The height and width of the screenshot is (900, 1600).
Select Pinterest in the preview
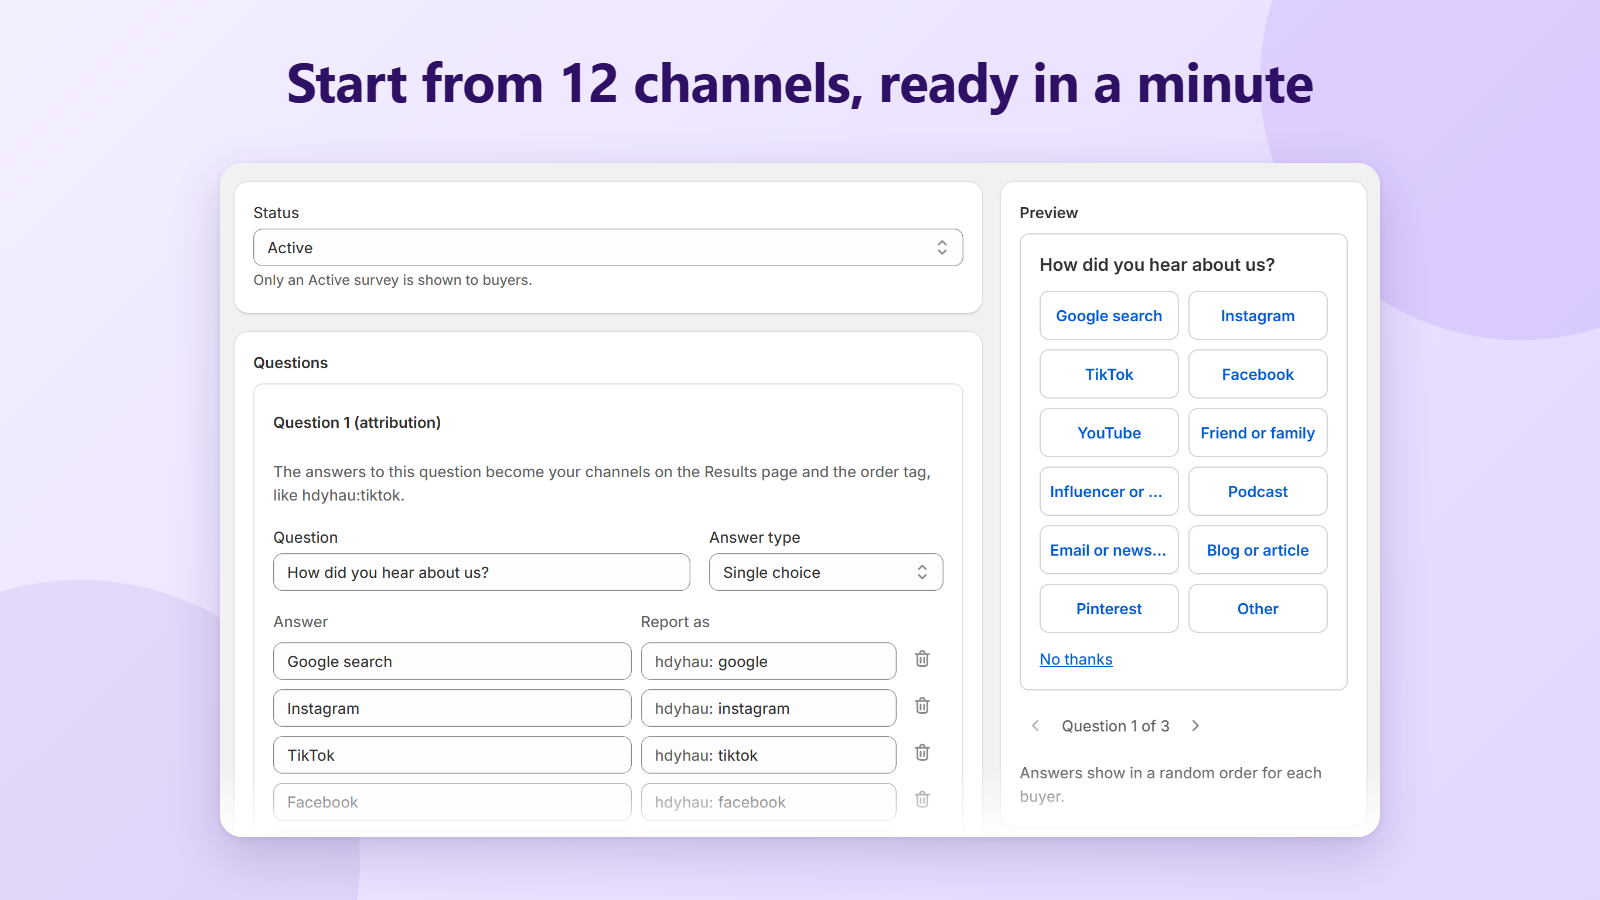coord(1109,609)
